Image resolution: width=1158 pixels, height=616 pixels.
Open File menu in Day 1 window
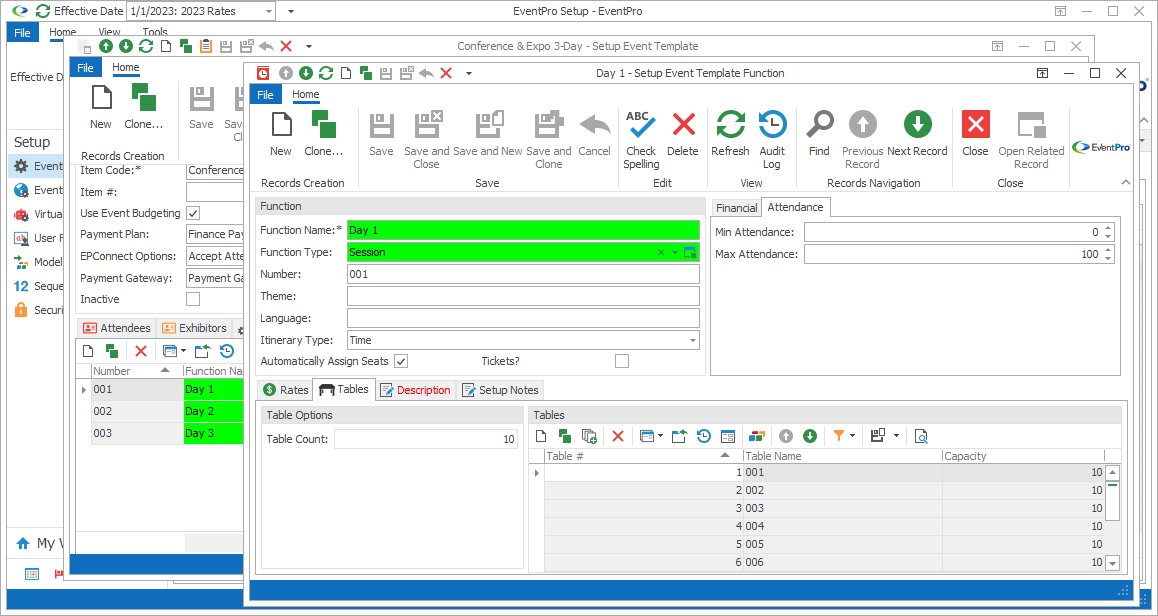click(265, 95)
